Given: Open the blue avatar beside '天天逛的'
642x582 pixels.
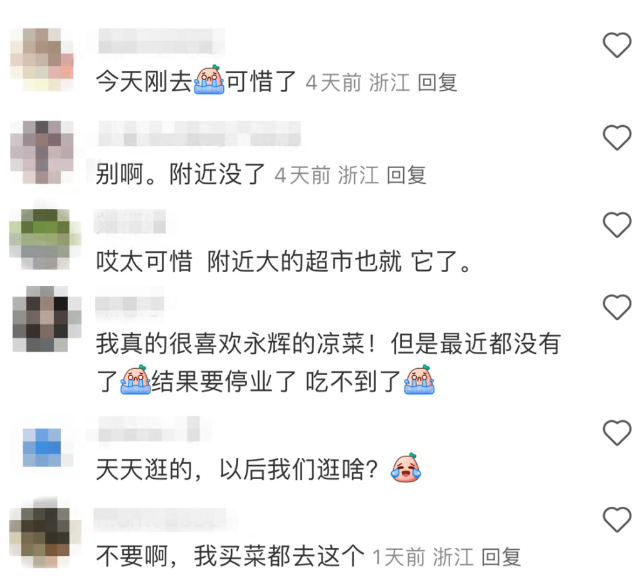Looking at the screenshot, I should point(42,448).
